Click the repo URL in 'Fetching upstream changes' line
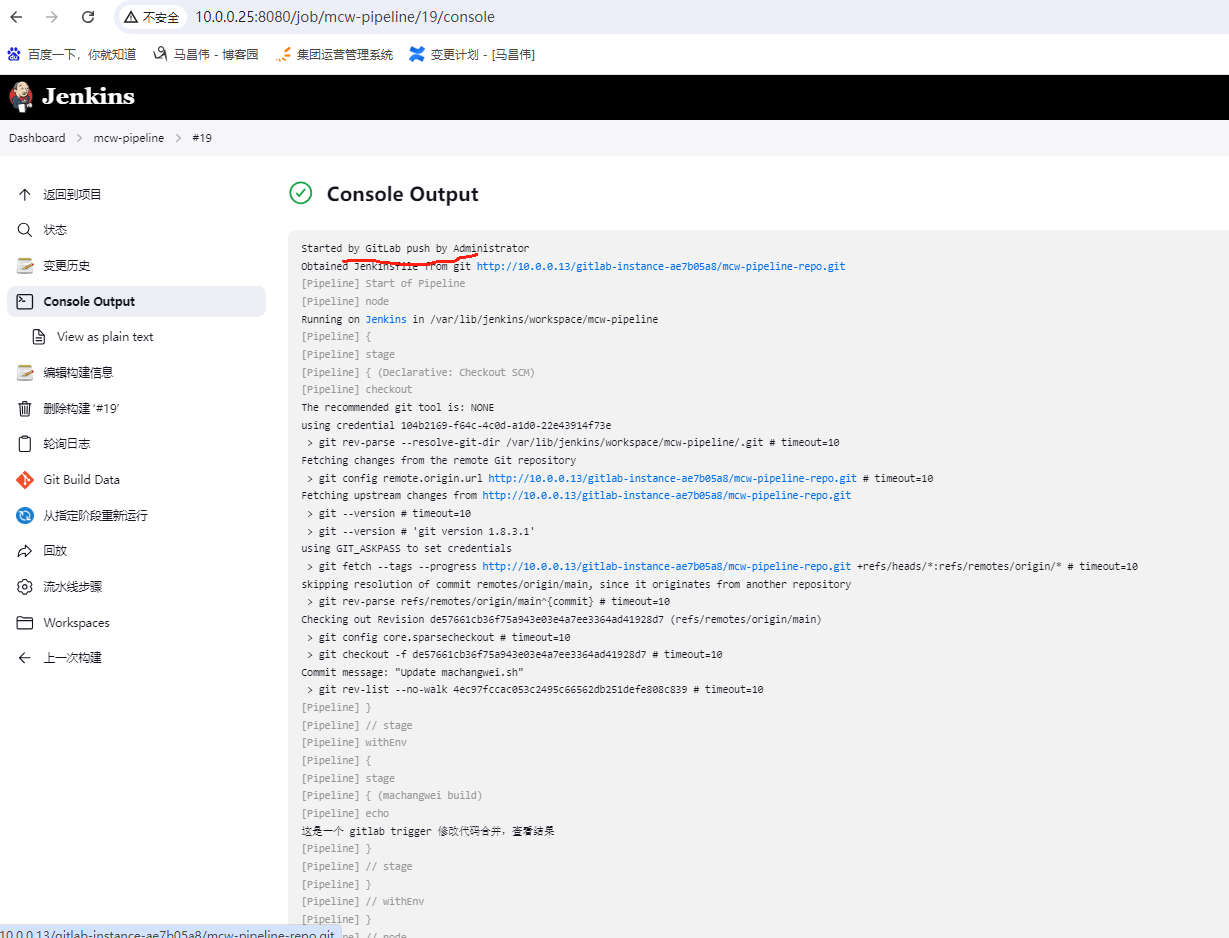The height and width of the screenshot is (938, 1229). pyautogui.click(x=667, y=495)
